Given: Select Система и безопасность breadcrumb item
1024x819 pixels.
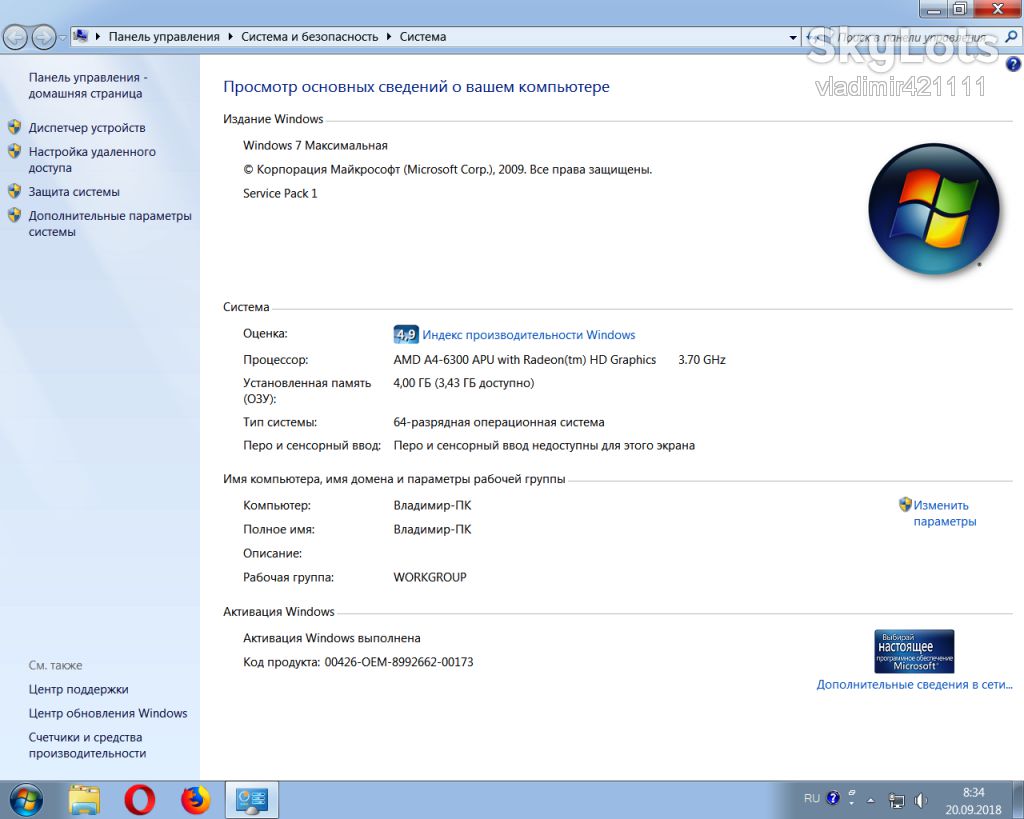Looking at the screenshot, I should (x=310, y=37).
